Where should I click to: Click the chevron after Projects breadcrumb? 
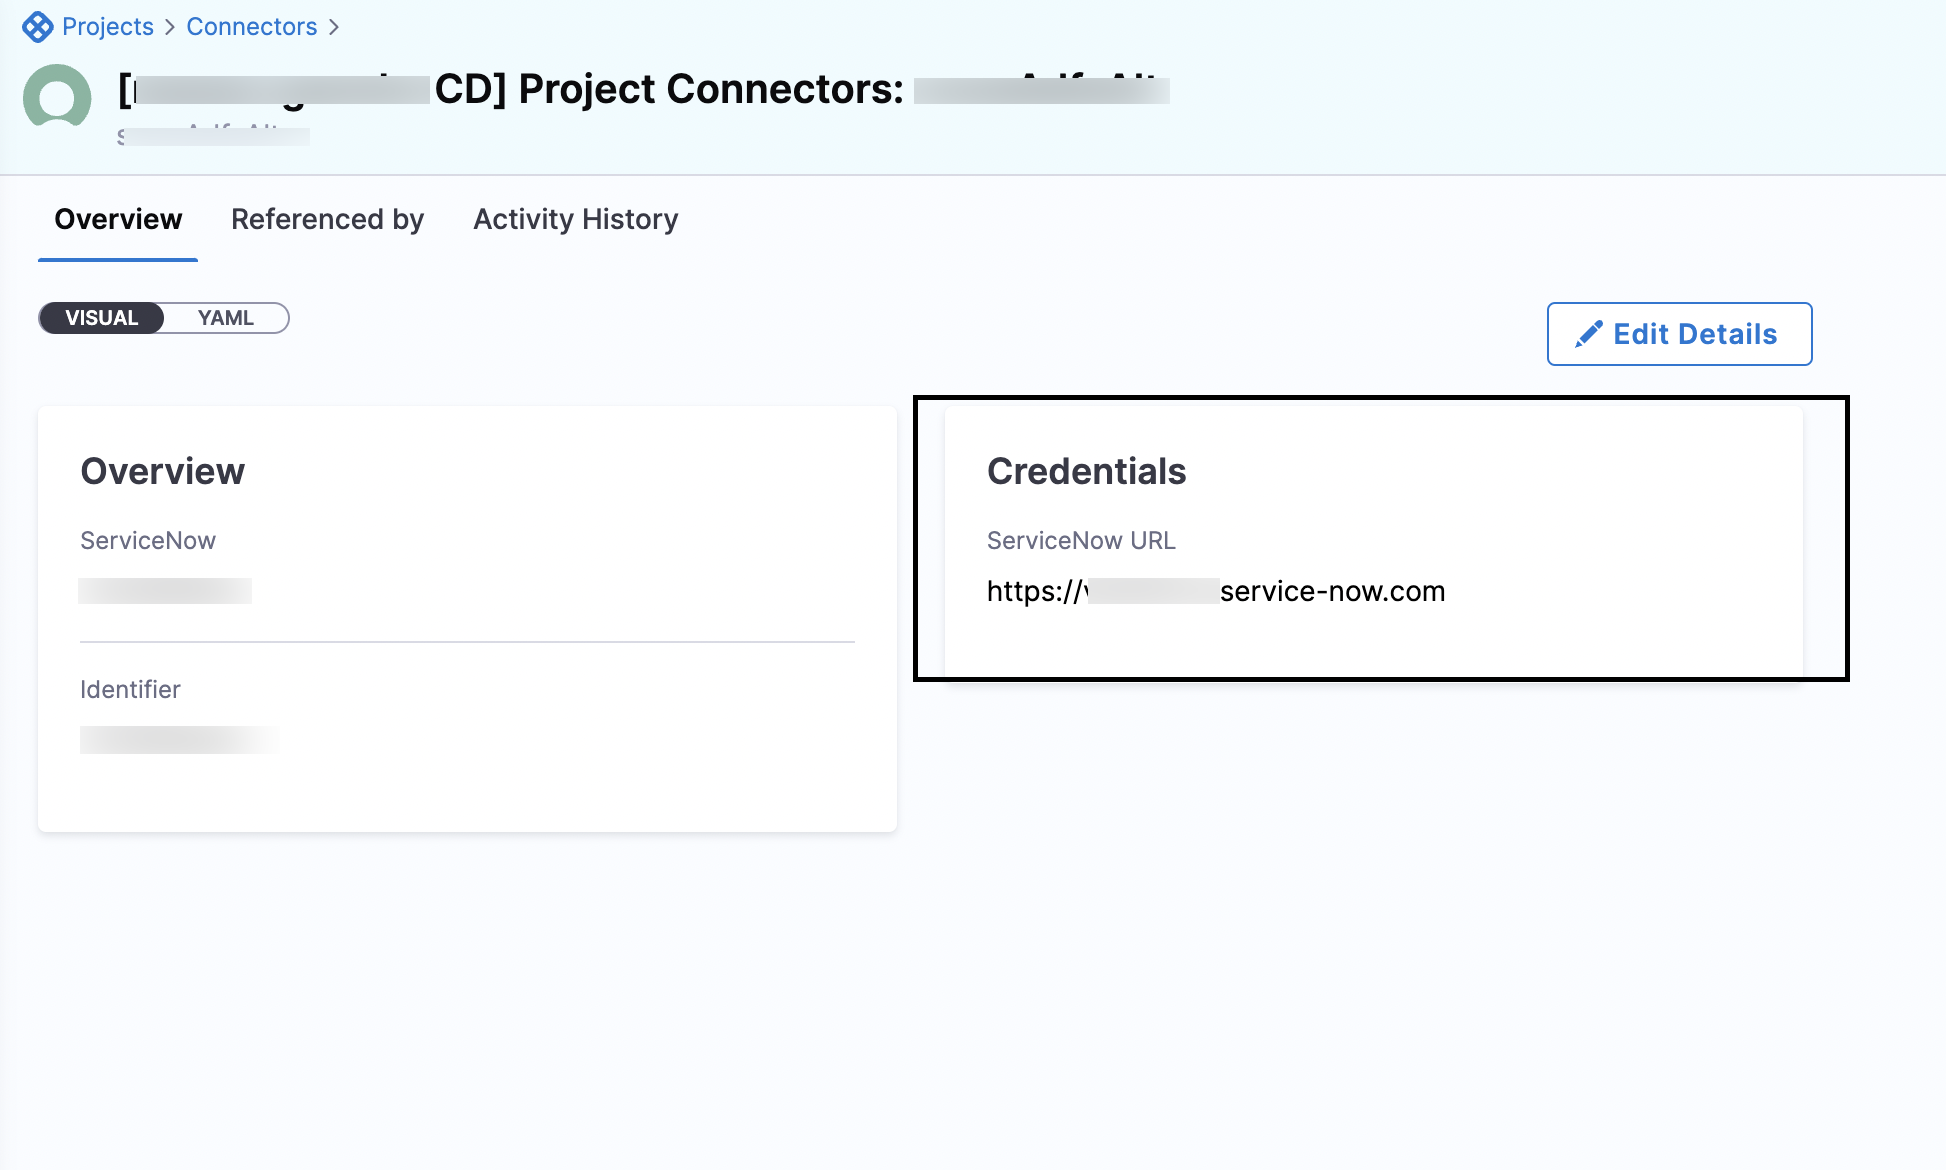170,27
